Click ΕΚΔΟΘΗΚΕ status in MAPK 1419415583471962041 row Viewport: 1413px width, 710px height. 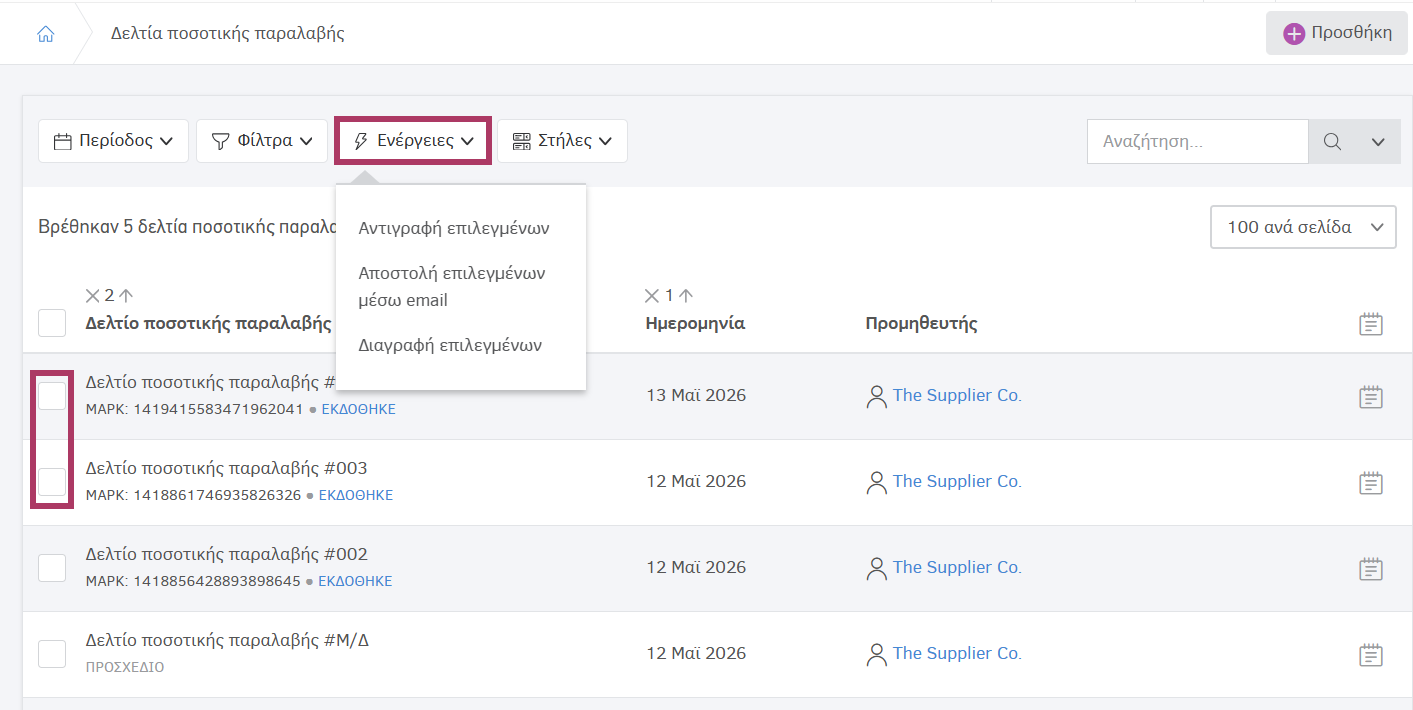pos(359,409)
